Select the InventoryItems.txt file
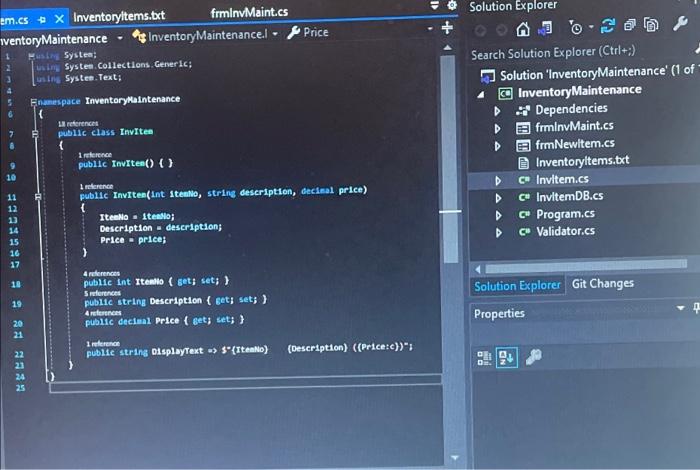 point(582,161)
